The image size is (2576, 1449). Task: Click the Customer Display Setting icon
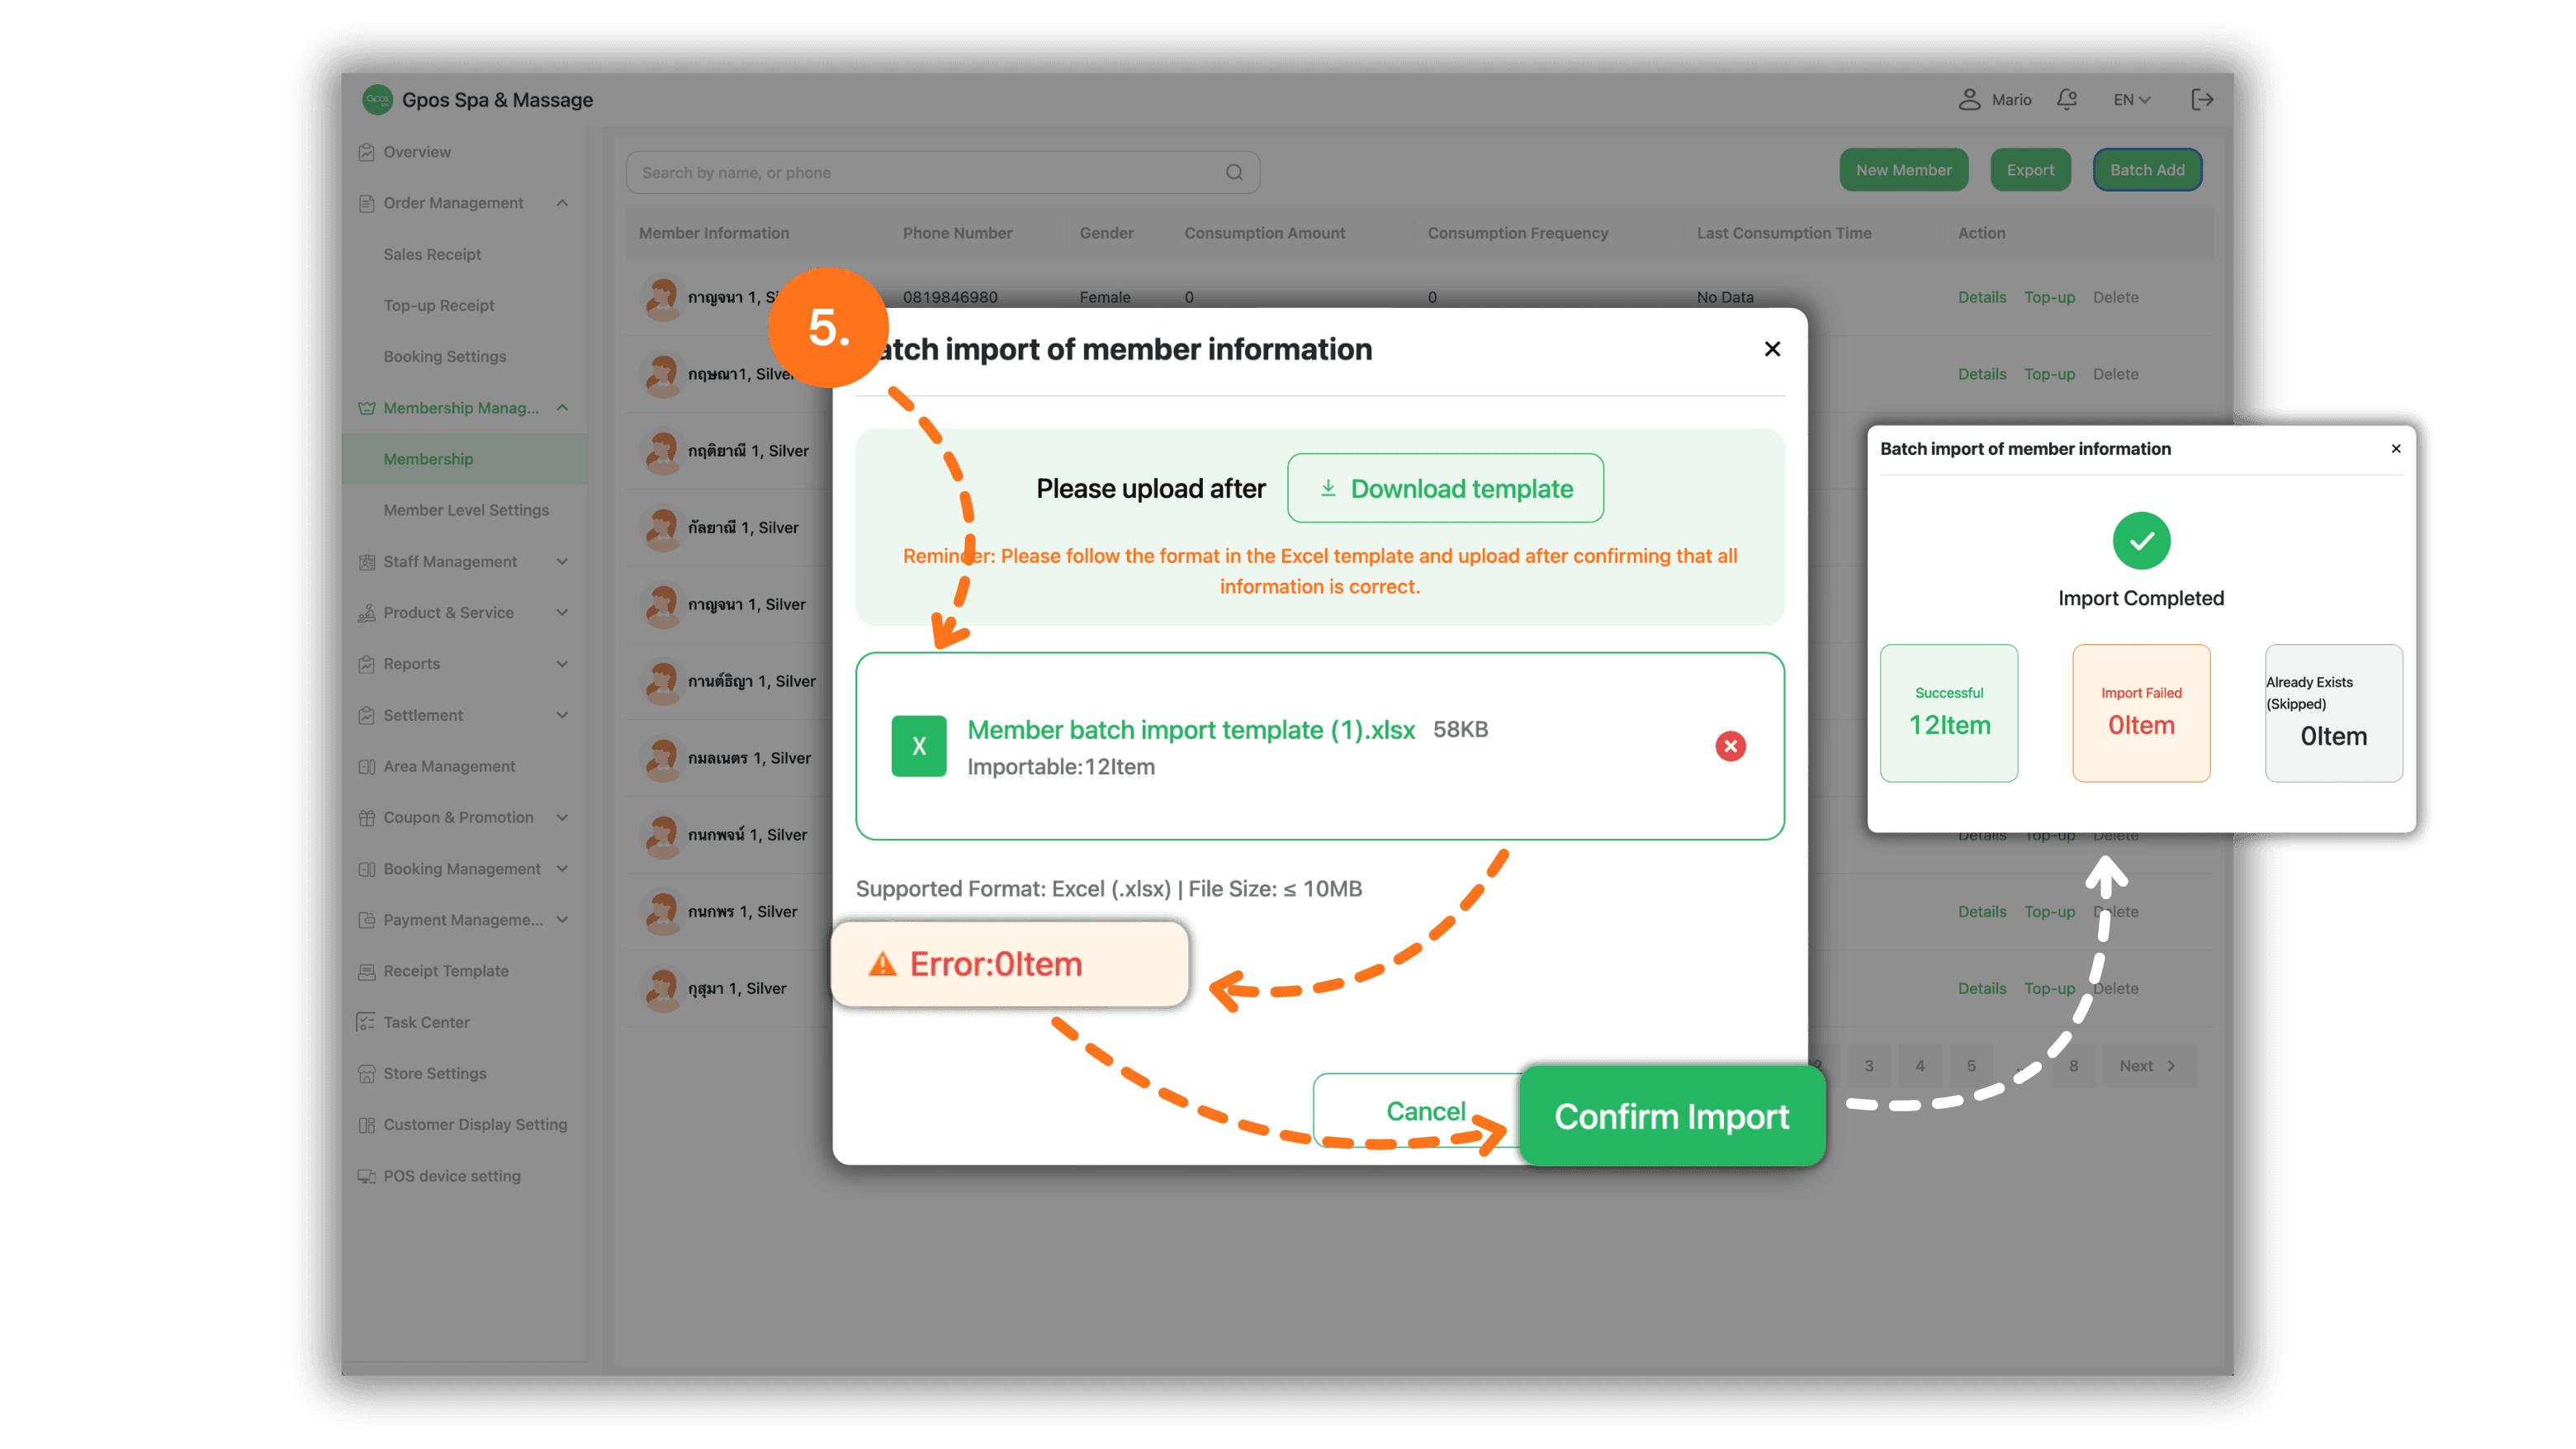pos(366,1124)
